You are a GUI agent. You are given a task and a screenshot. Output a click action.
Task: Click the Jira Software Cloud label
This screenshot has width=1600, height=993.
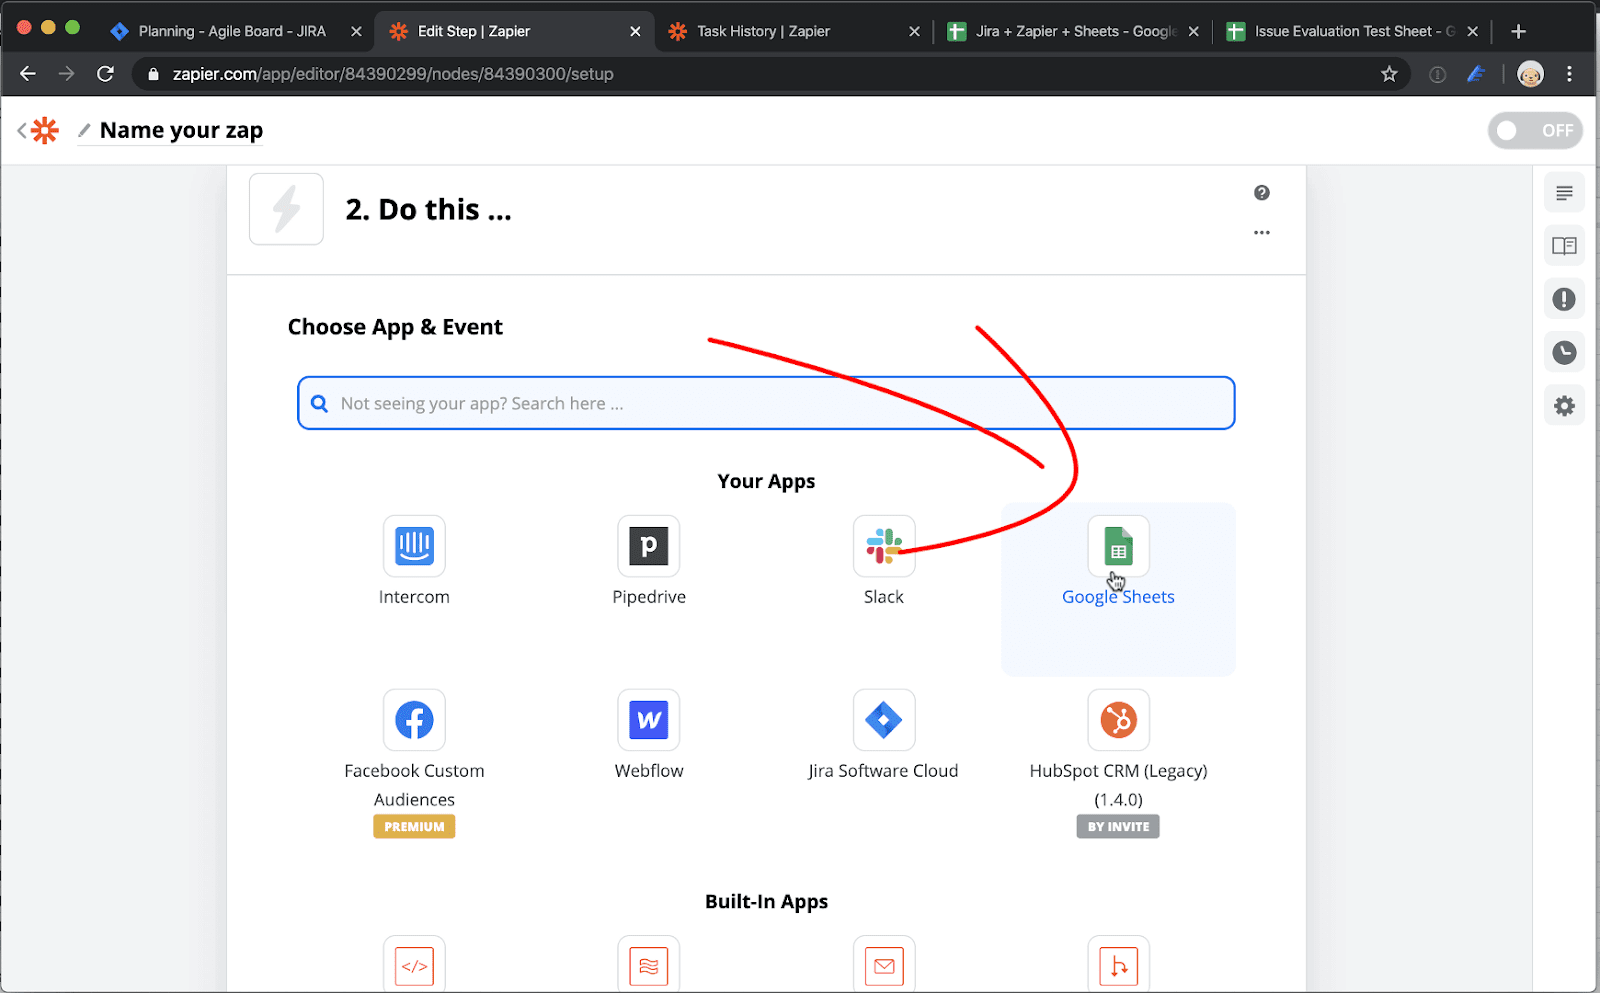coord(884,771)
